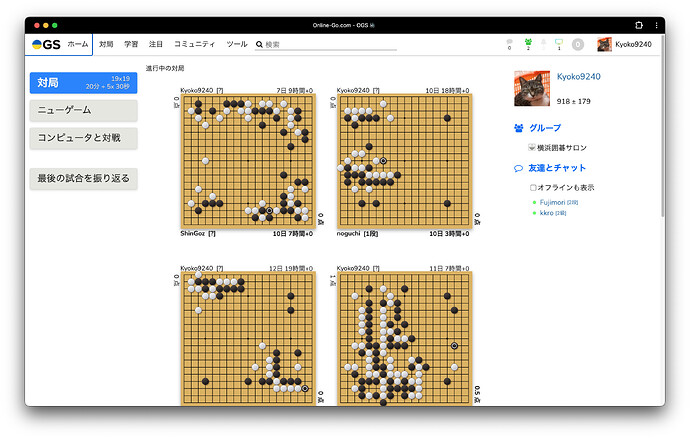
Task: Click the グループ people icon in sidebar
Action: (x=518, y=128)
